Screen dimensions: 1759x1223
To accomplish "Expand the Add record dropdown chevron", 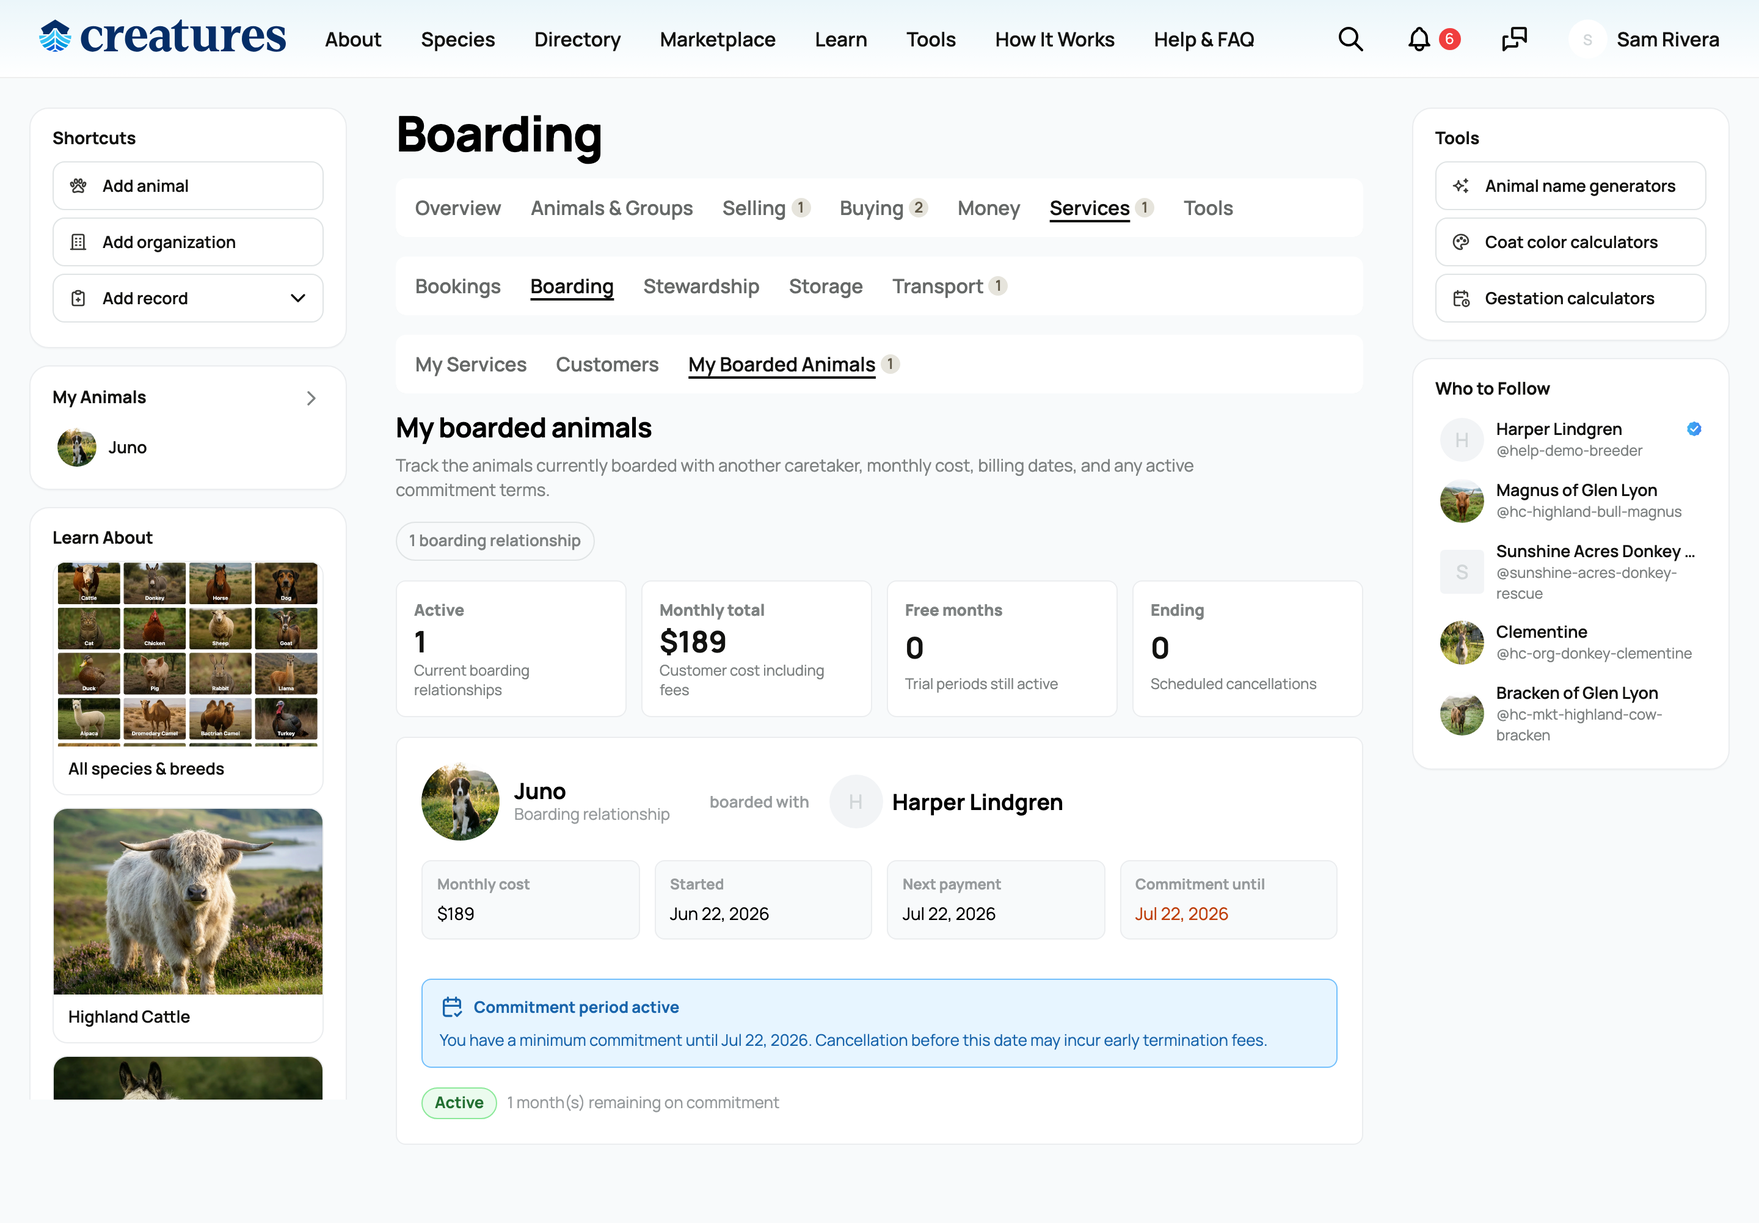I will coord(298,298).
